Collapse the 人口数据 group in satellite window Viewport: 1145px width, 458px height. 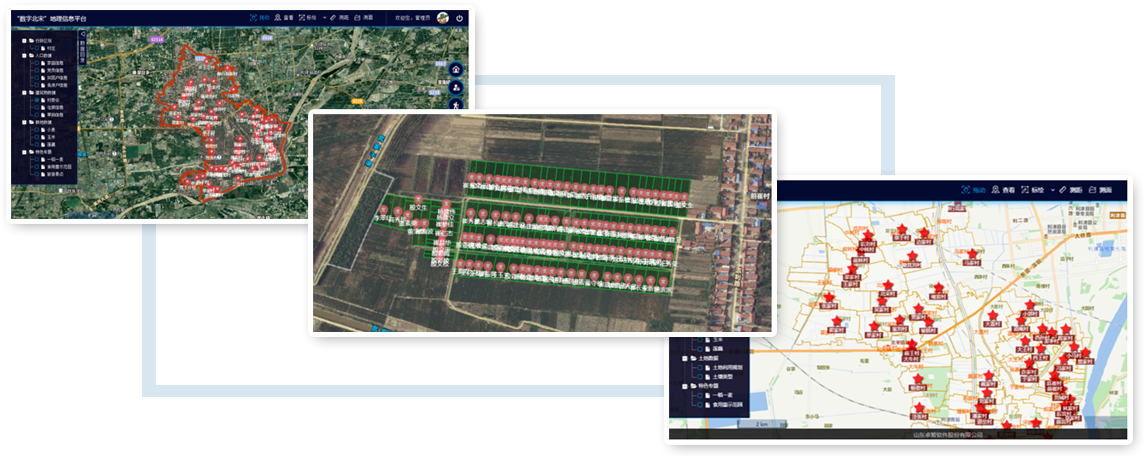coord(24,56)
